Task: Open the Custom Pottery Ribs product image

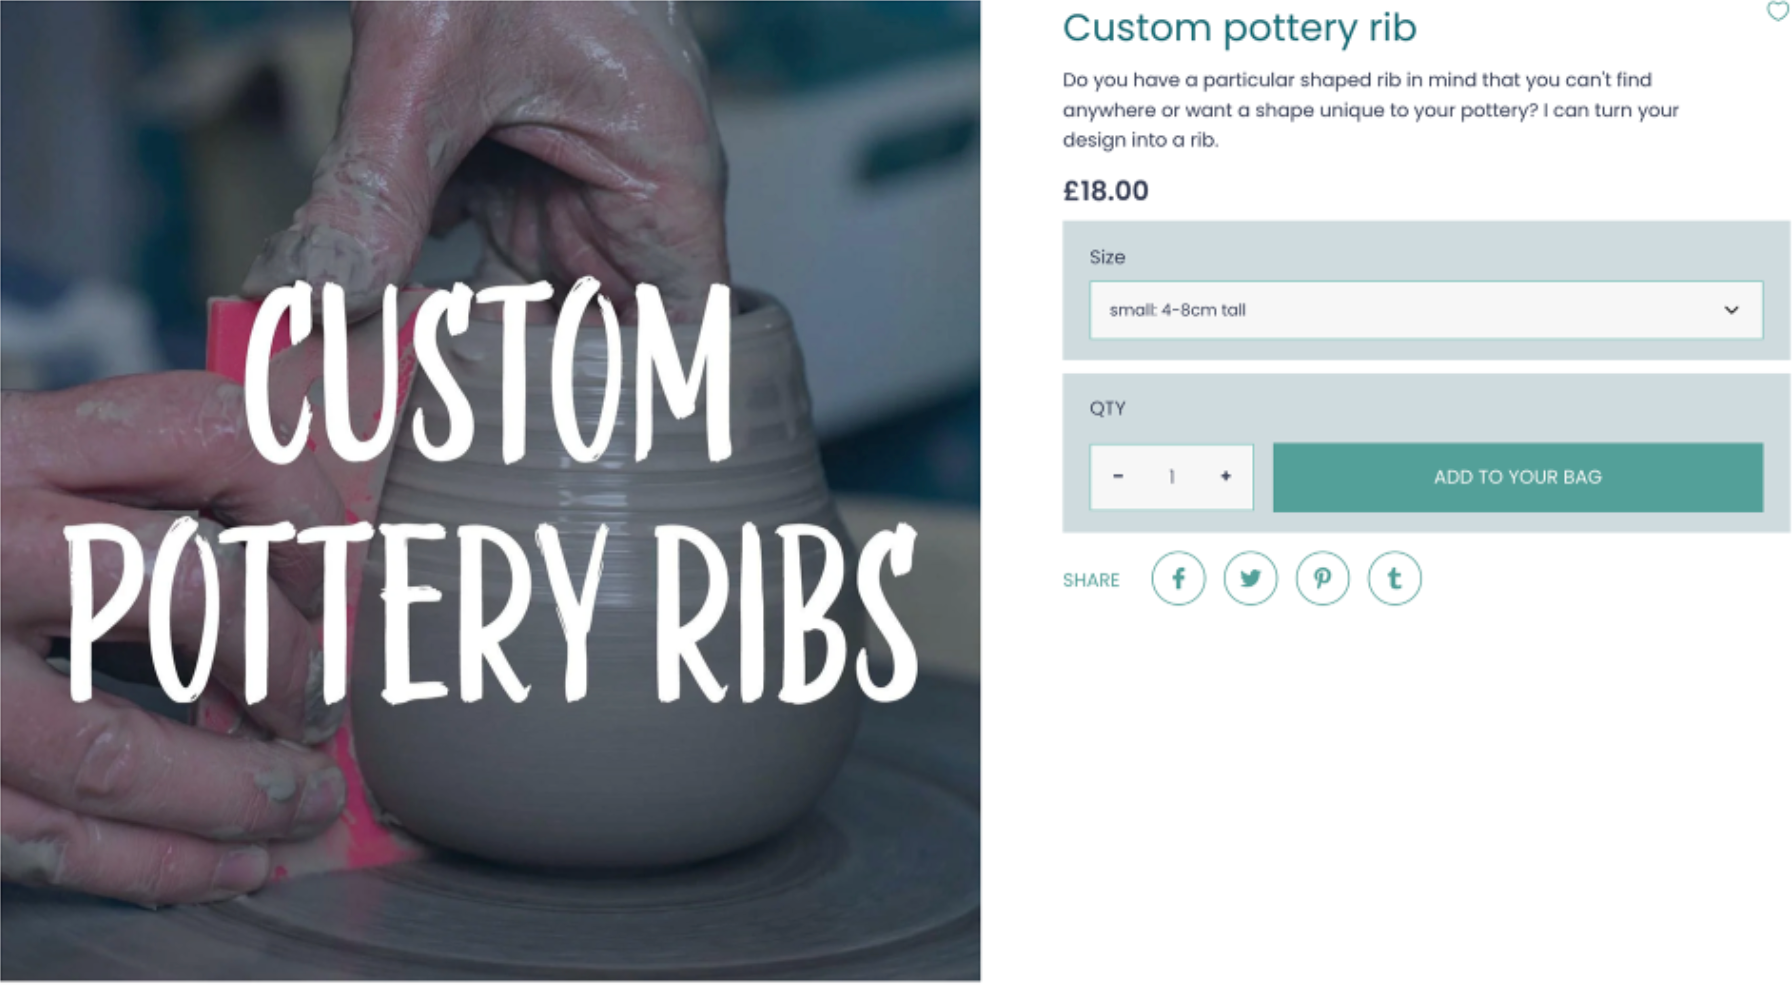Action: 490,490
